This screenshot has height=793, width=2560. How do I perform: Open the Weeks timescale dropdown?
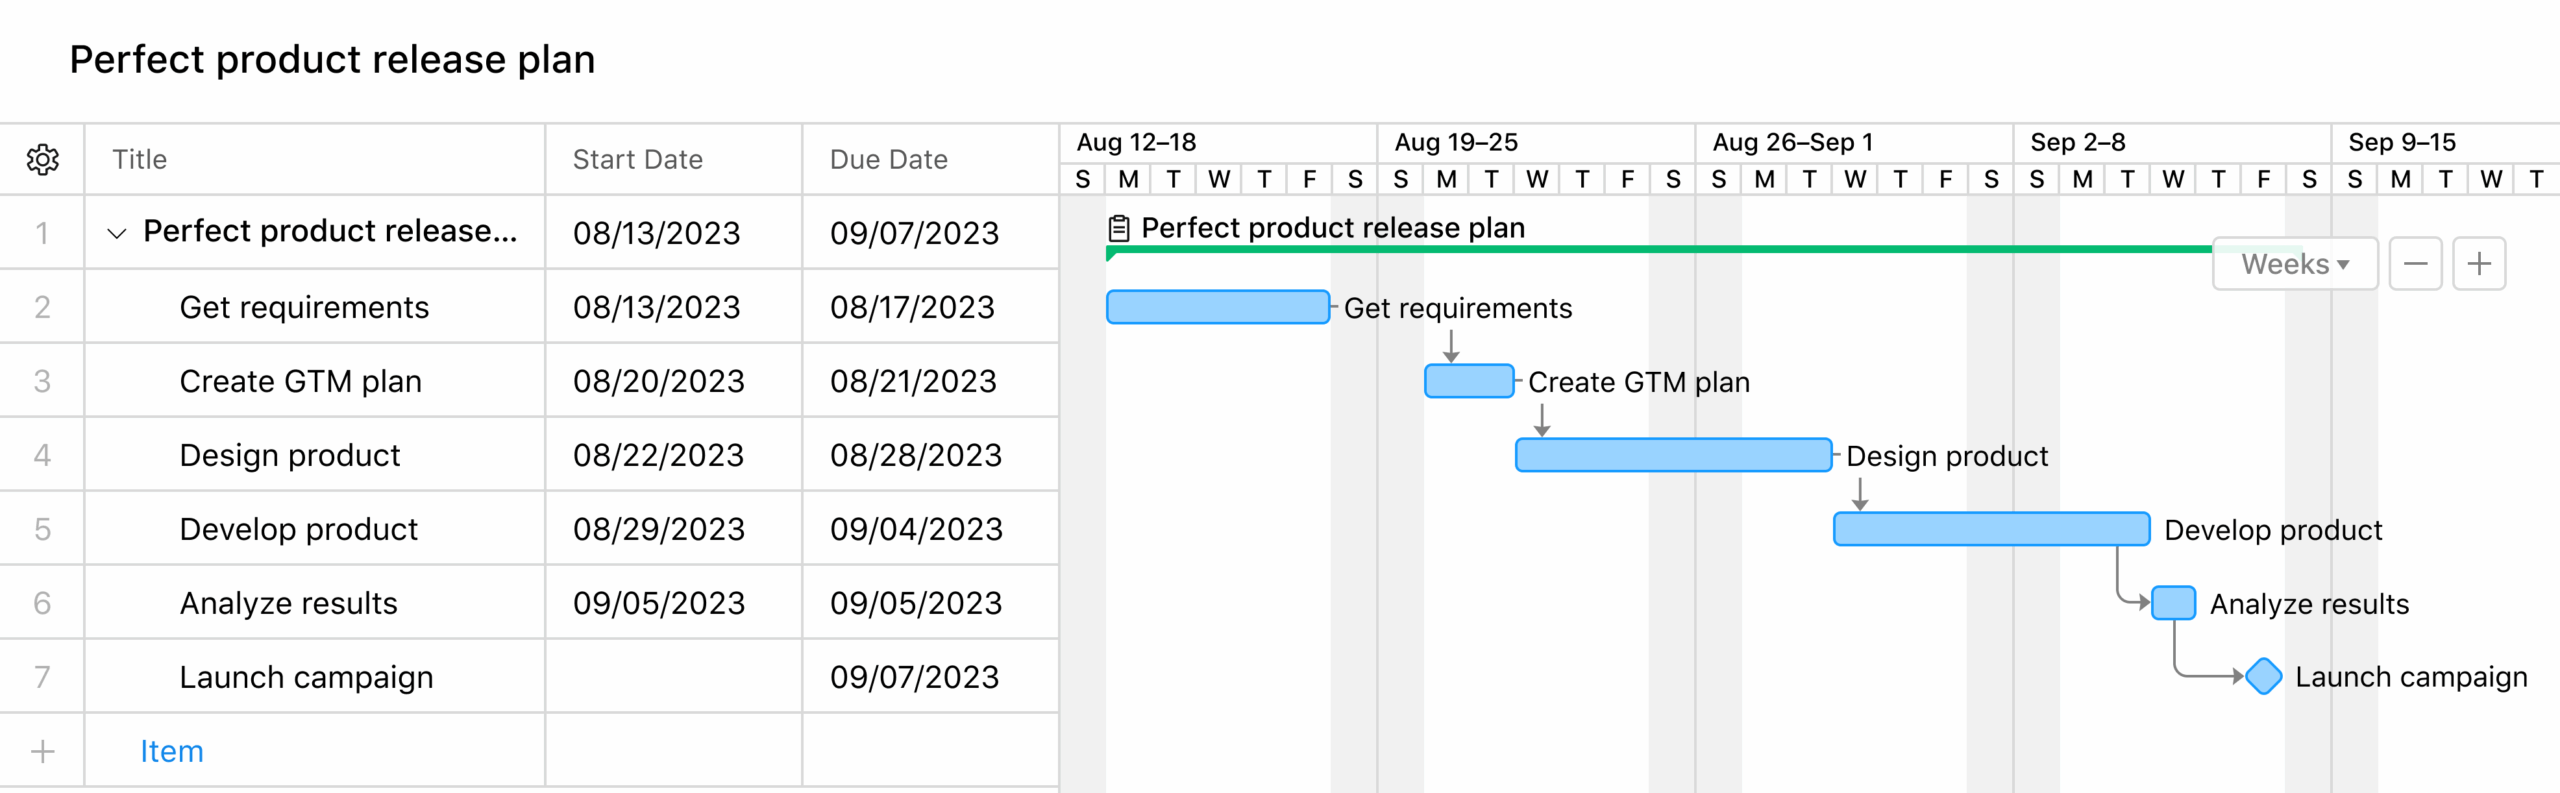click(2294, 263)
